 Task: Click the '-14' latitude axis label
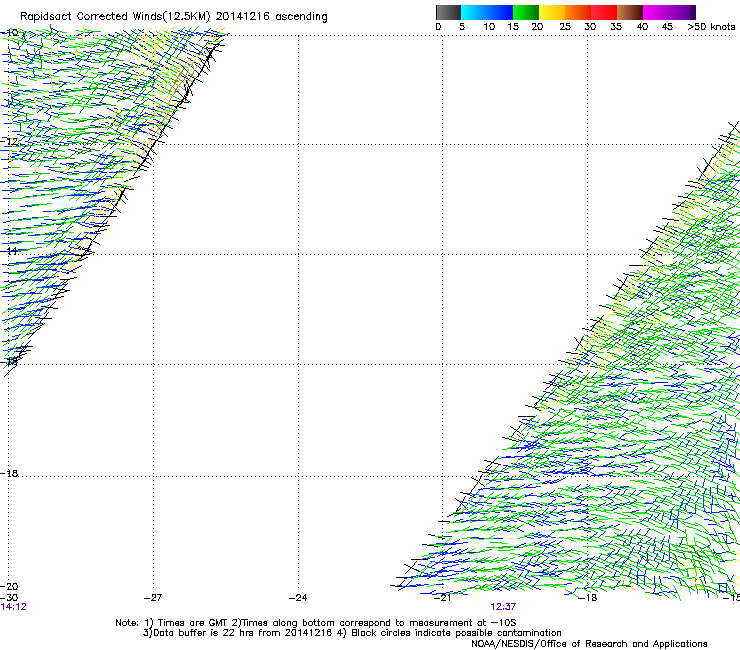(x=9, y=251)
